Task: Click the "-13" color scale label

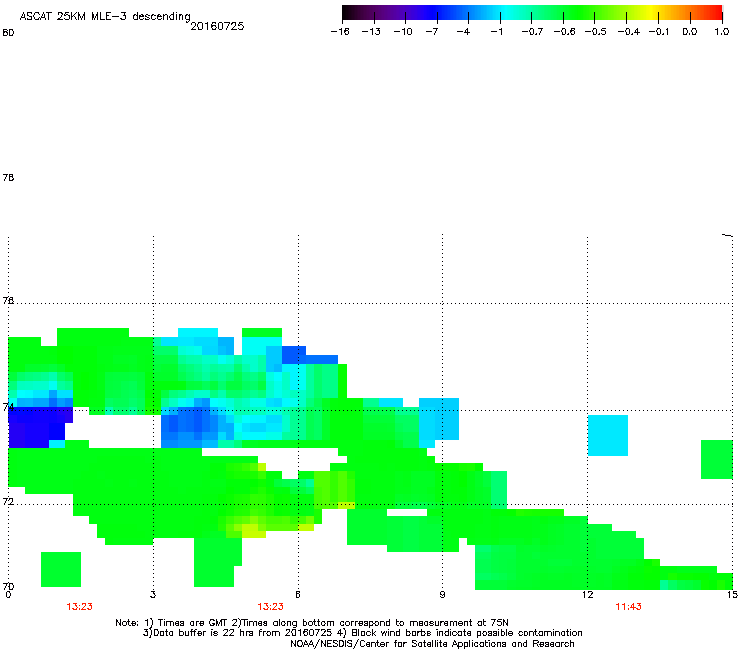Action: coord(371,32)
